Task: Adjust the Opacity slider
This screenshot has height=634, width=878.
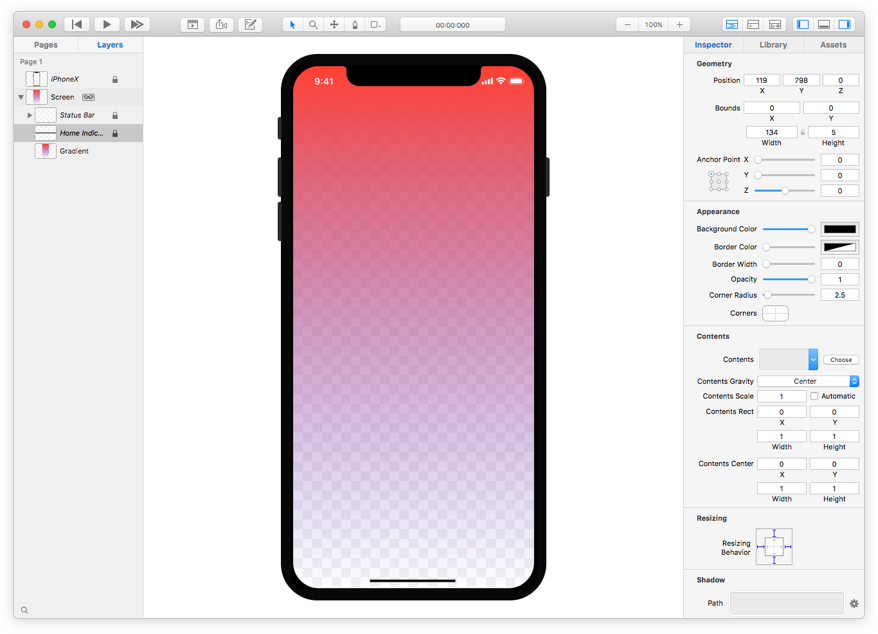Action: coord(789,279)
